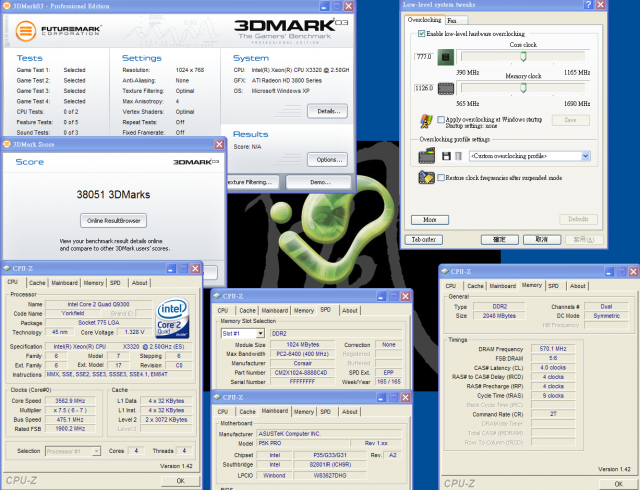640x490 pixels.
Task: Click the core clock 777.0 value field
Action: [x=424, y=57]
